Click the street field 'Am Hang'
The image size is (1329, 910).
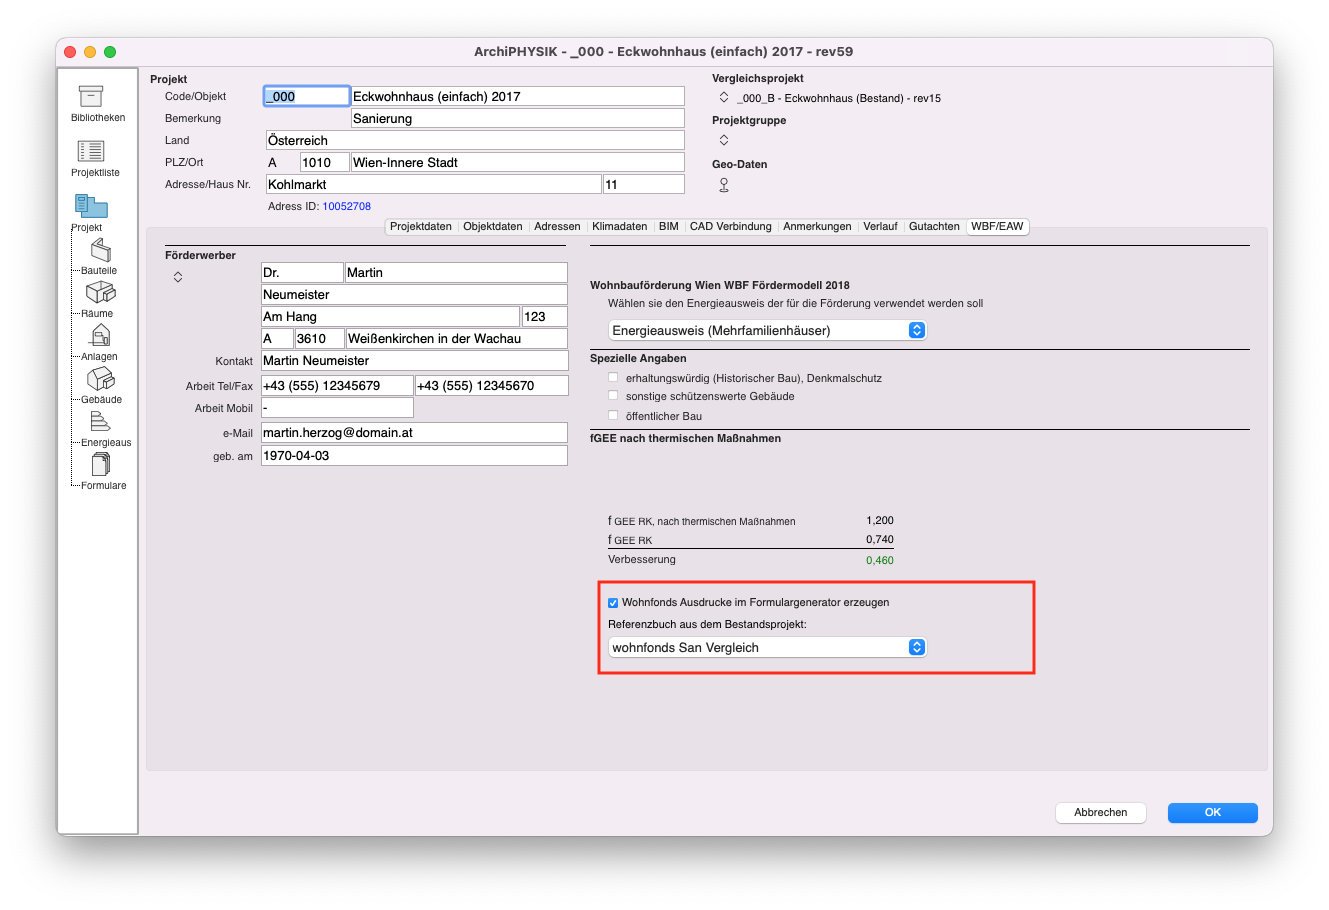(x=390, y=316)
